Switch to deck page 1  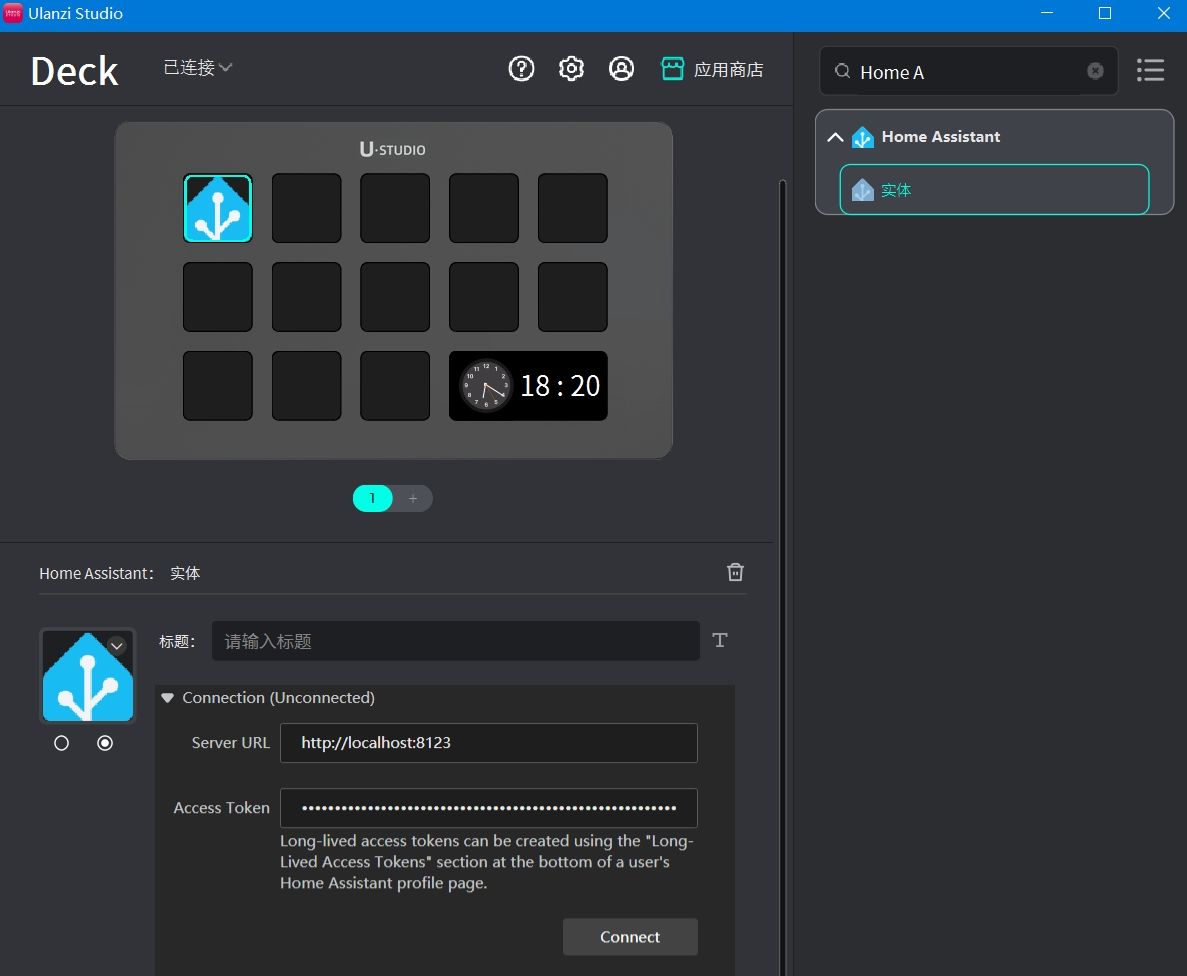tap(372, 498)
